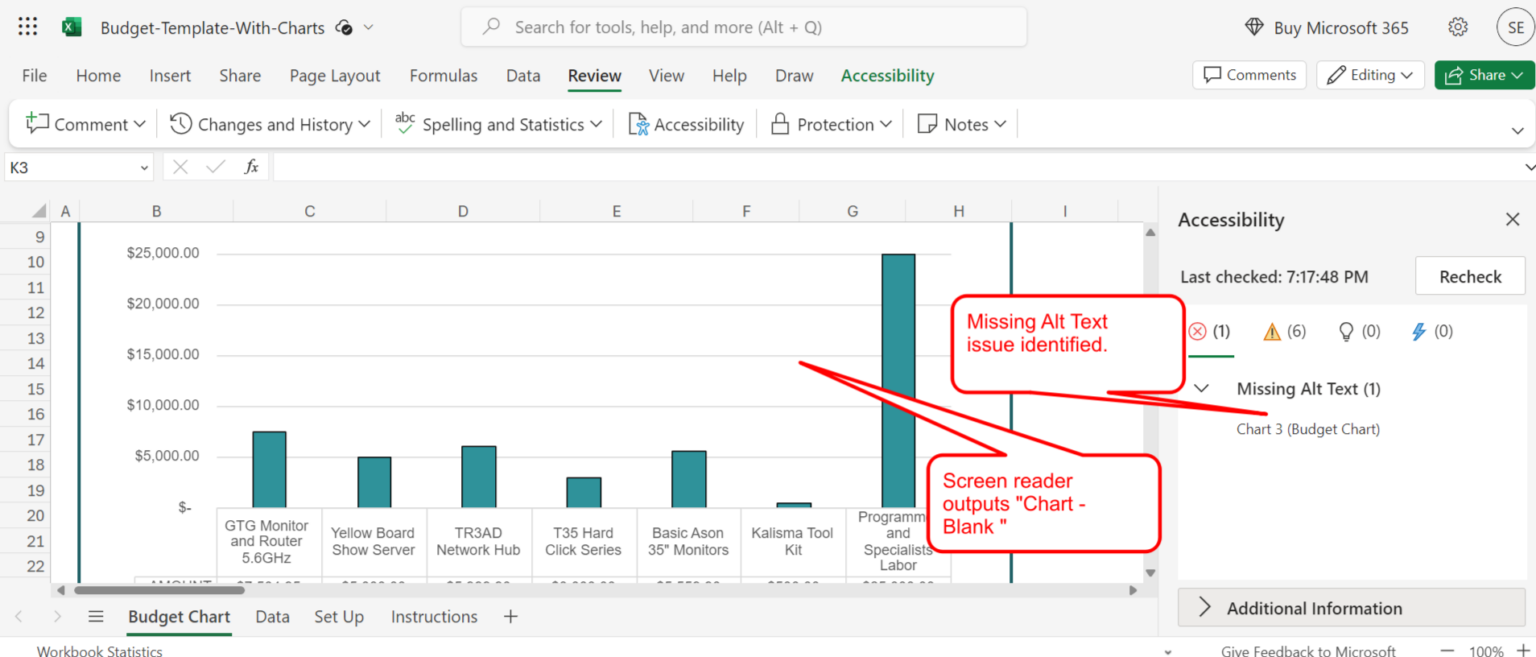Switch to the Data sheet tab
This screenshot has width=1536, height=657.
272,617
